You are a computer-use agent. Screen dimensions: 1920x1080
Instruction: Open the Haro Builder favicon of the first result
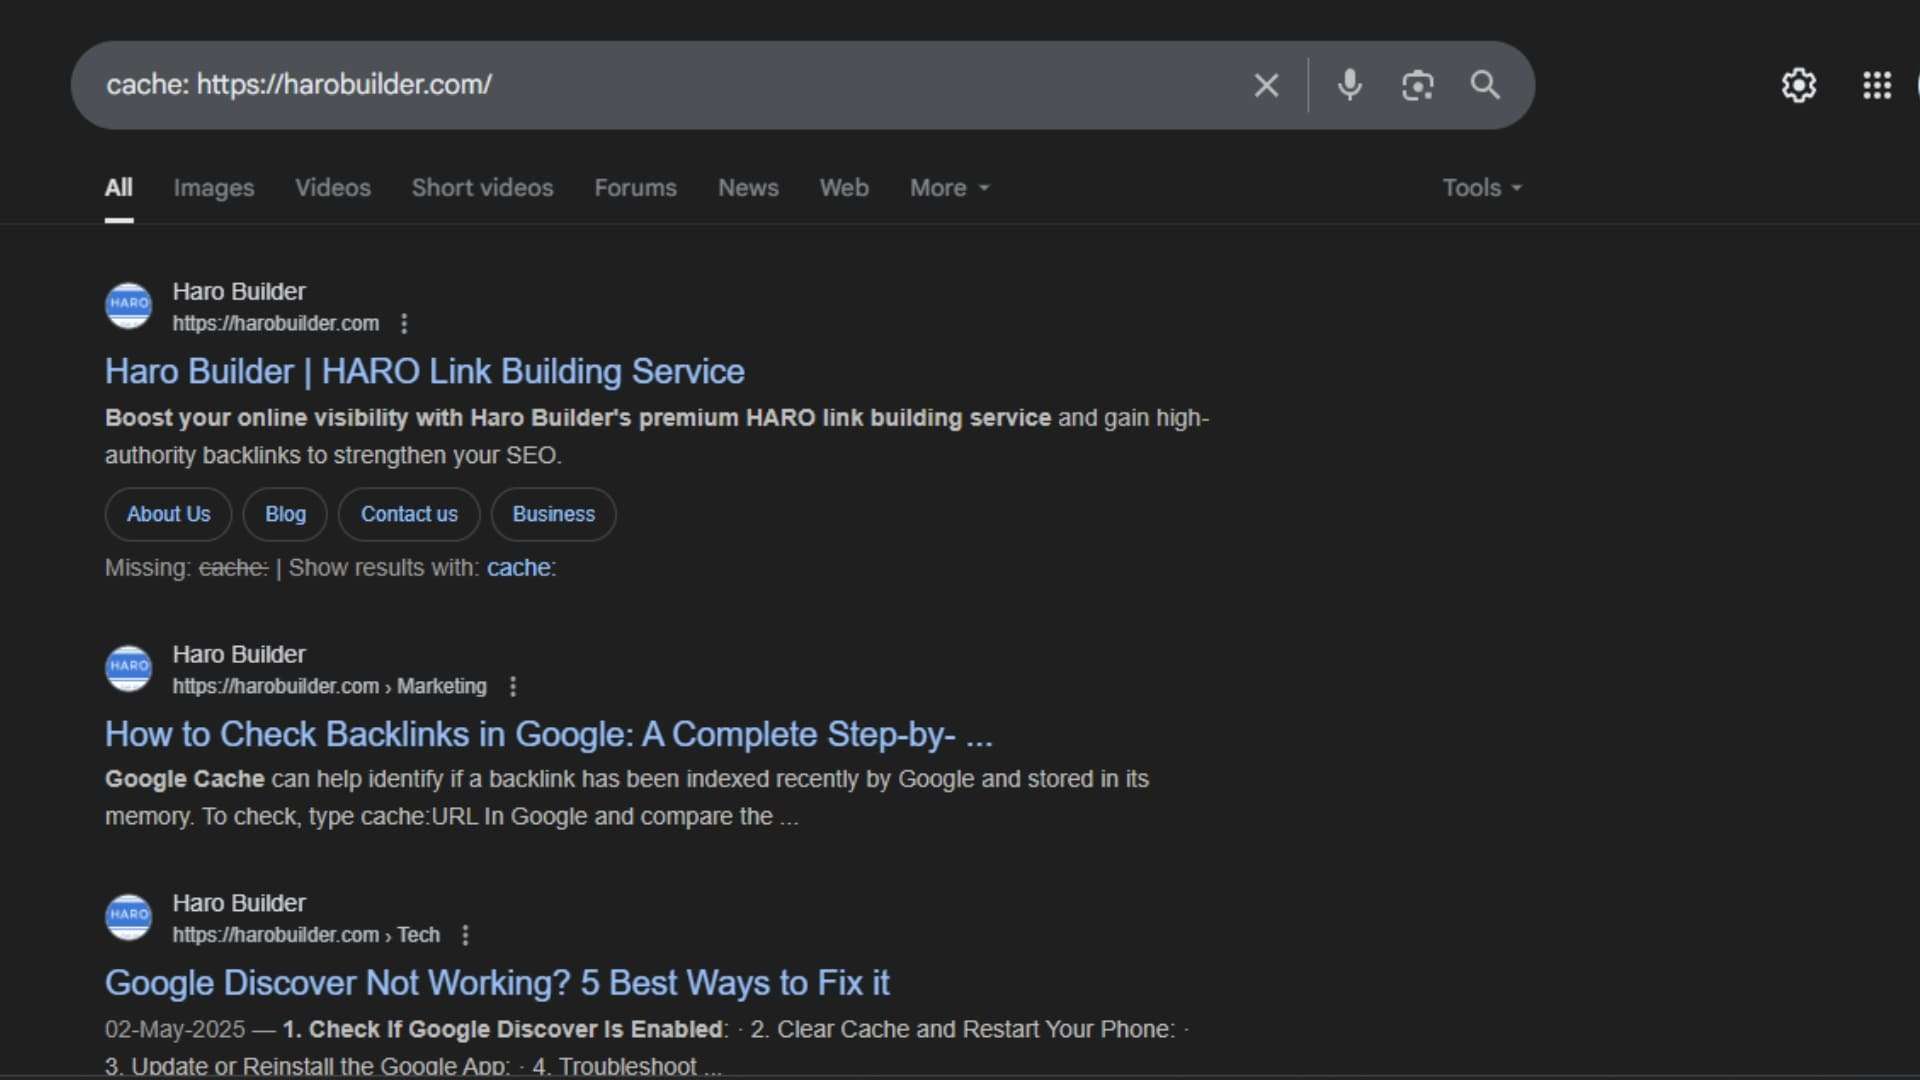point(129,305)
